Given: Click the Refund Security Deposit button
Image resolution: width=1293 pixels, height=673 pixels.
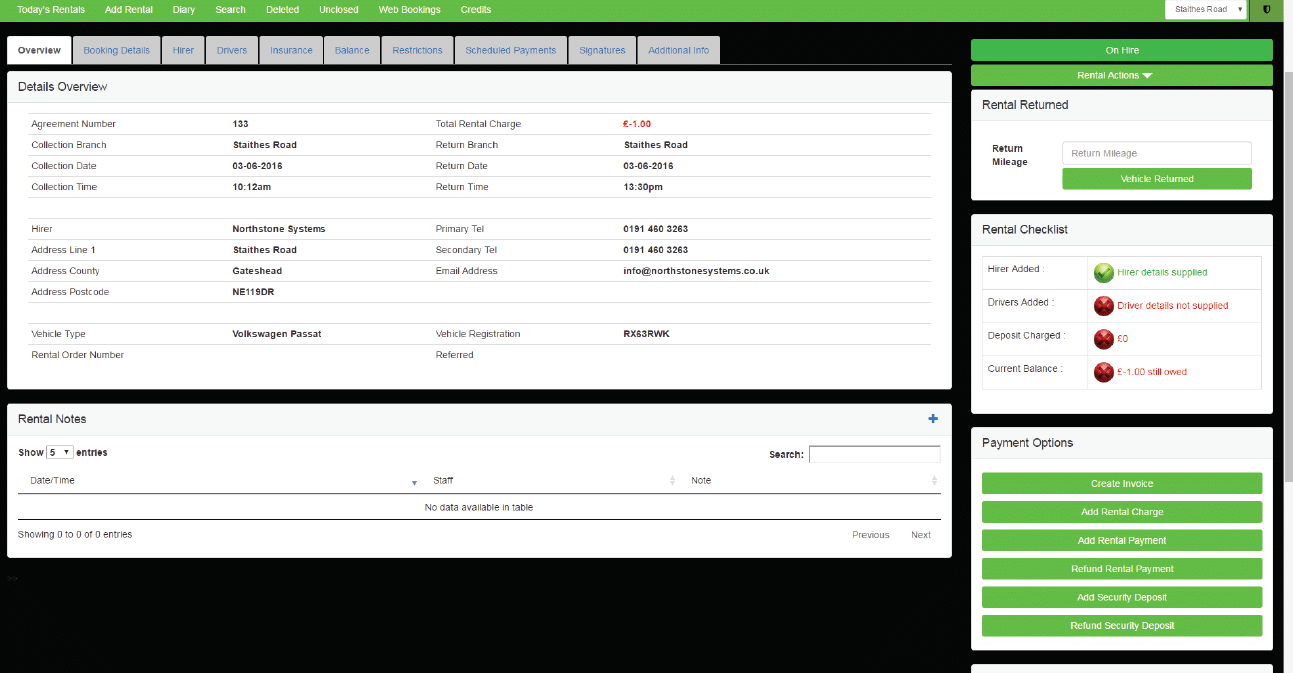Looking at the screenshot, I should 1121,626.
